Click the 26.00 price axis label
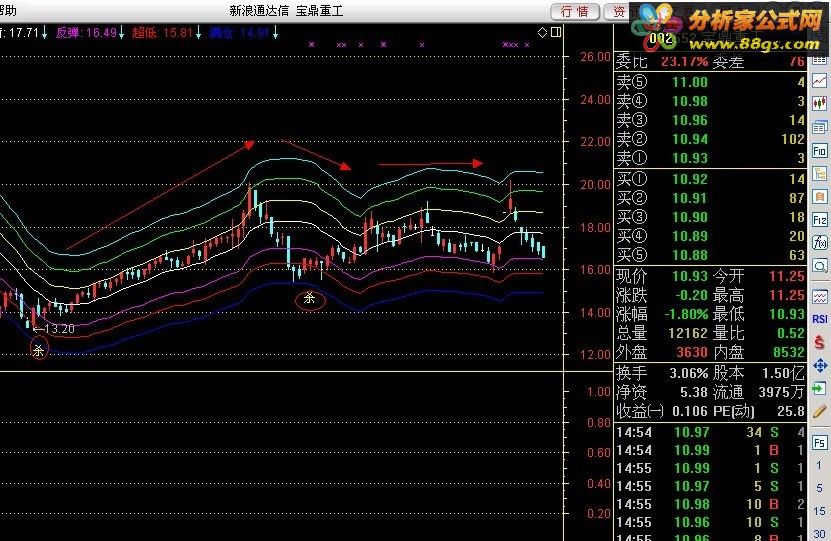 (595, 57)
